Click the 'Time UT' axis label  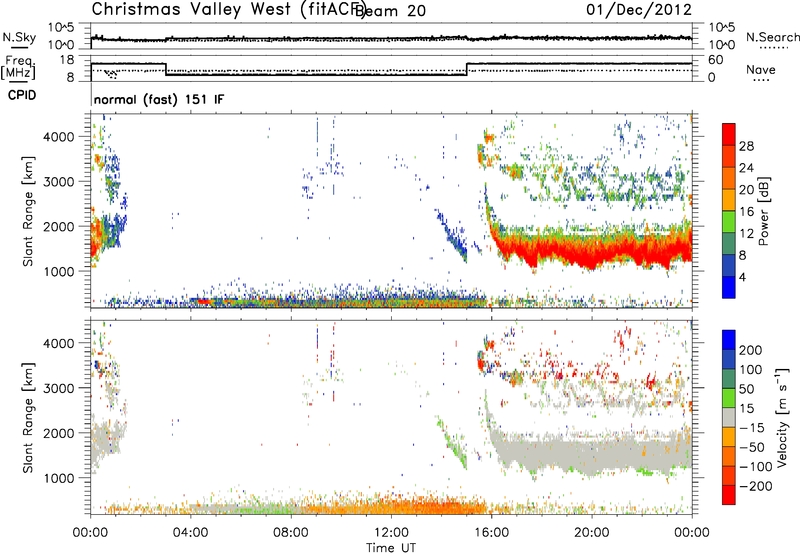391,548
